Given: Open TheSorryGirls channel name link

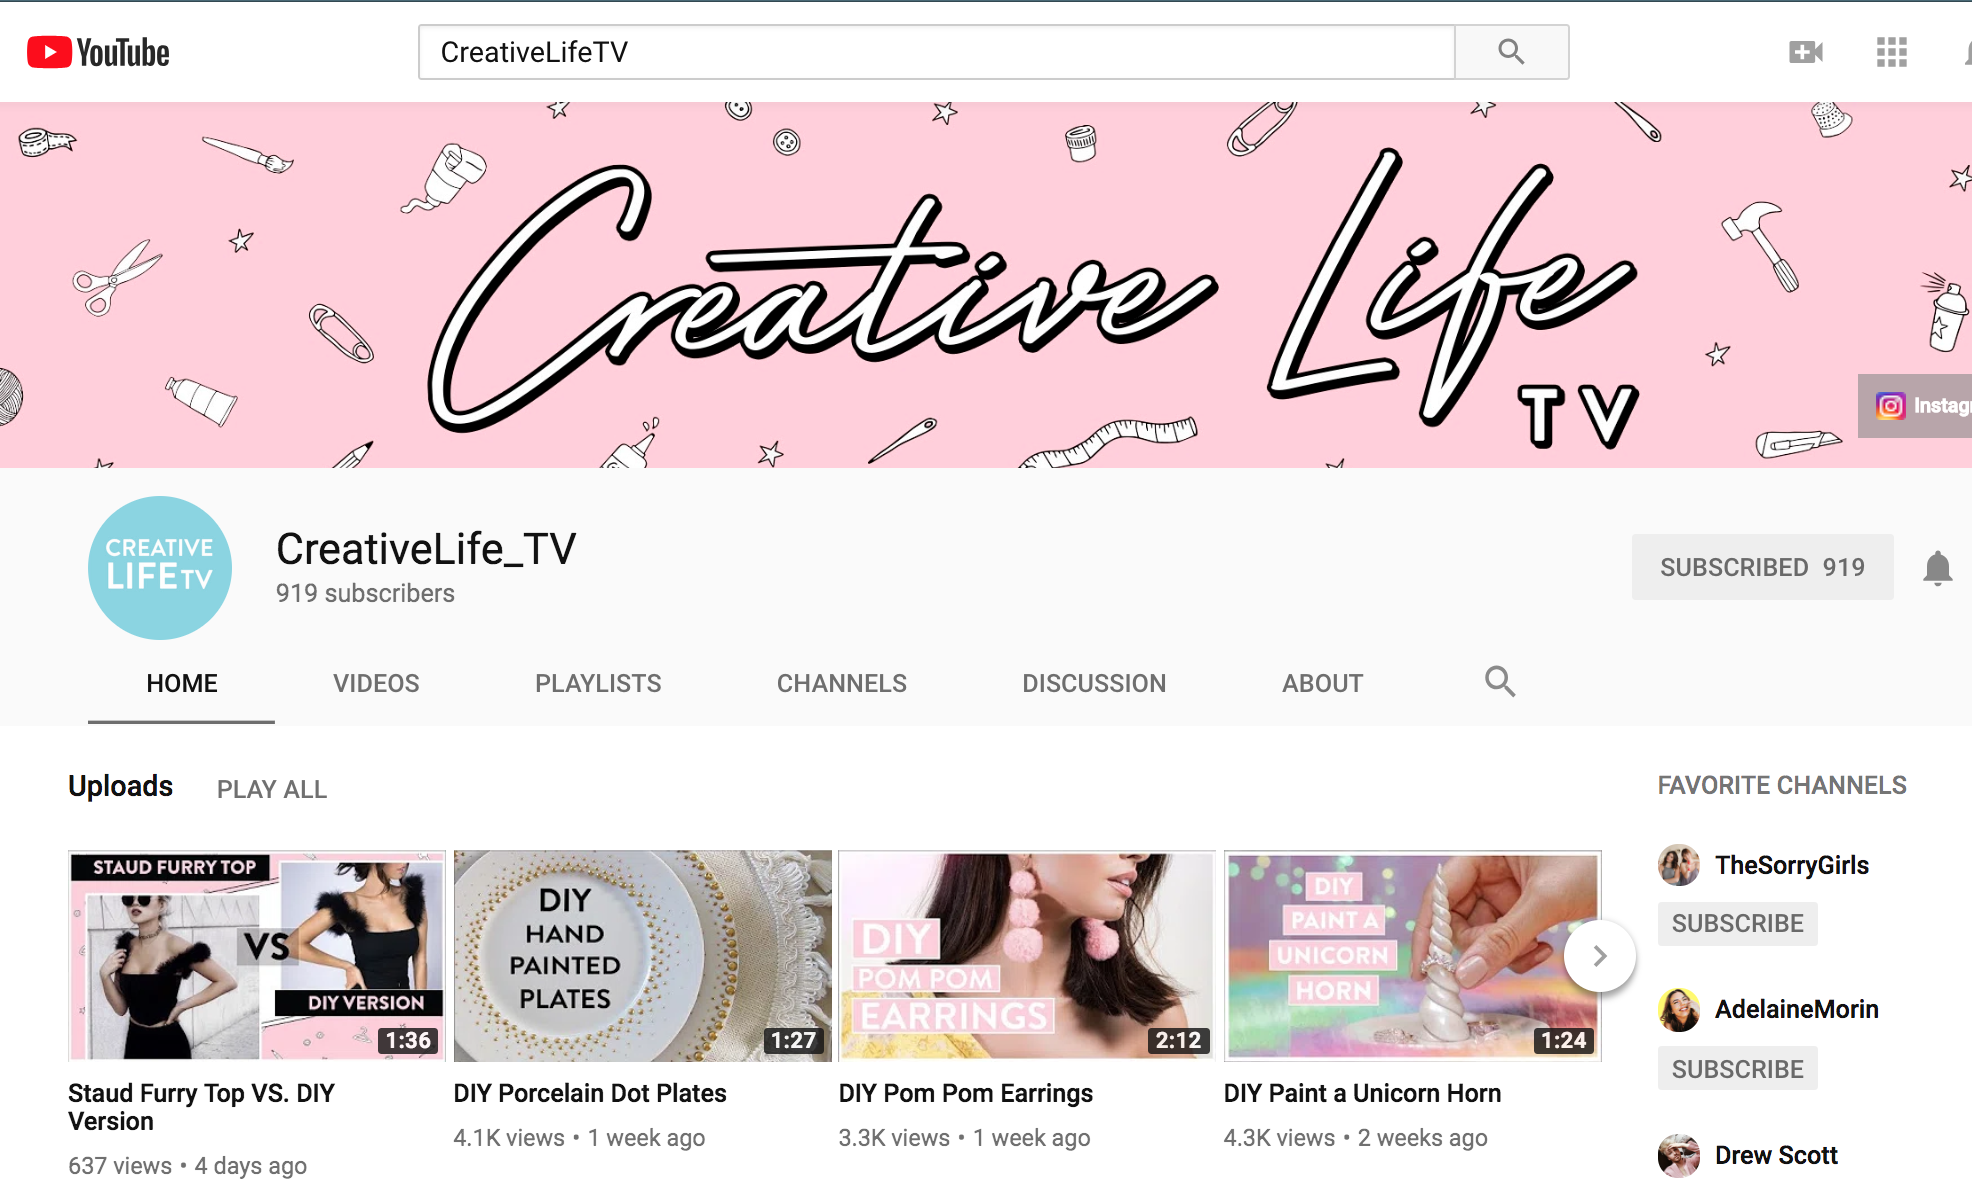Looking at the screenshot, I should [x=1791, y=865].
